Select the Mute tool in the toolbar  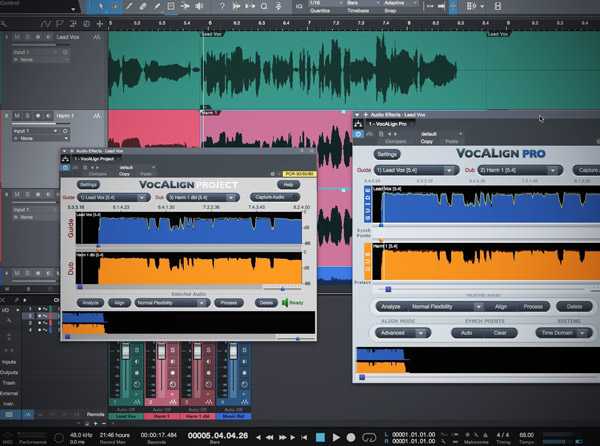click(171, 6)
